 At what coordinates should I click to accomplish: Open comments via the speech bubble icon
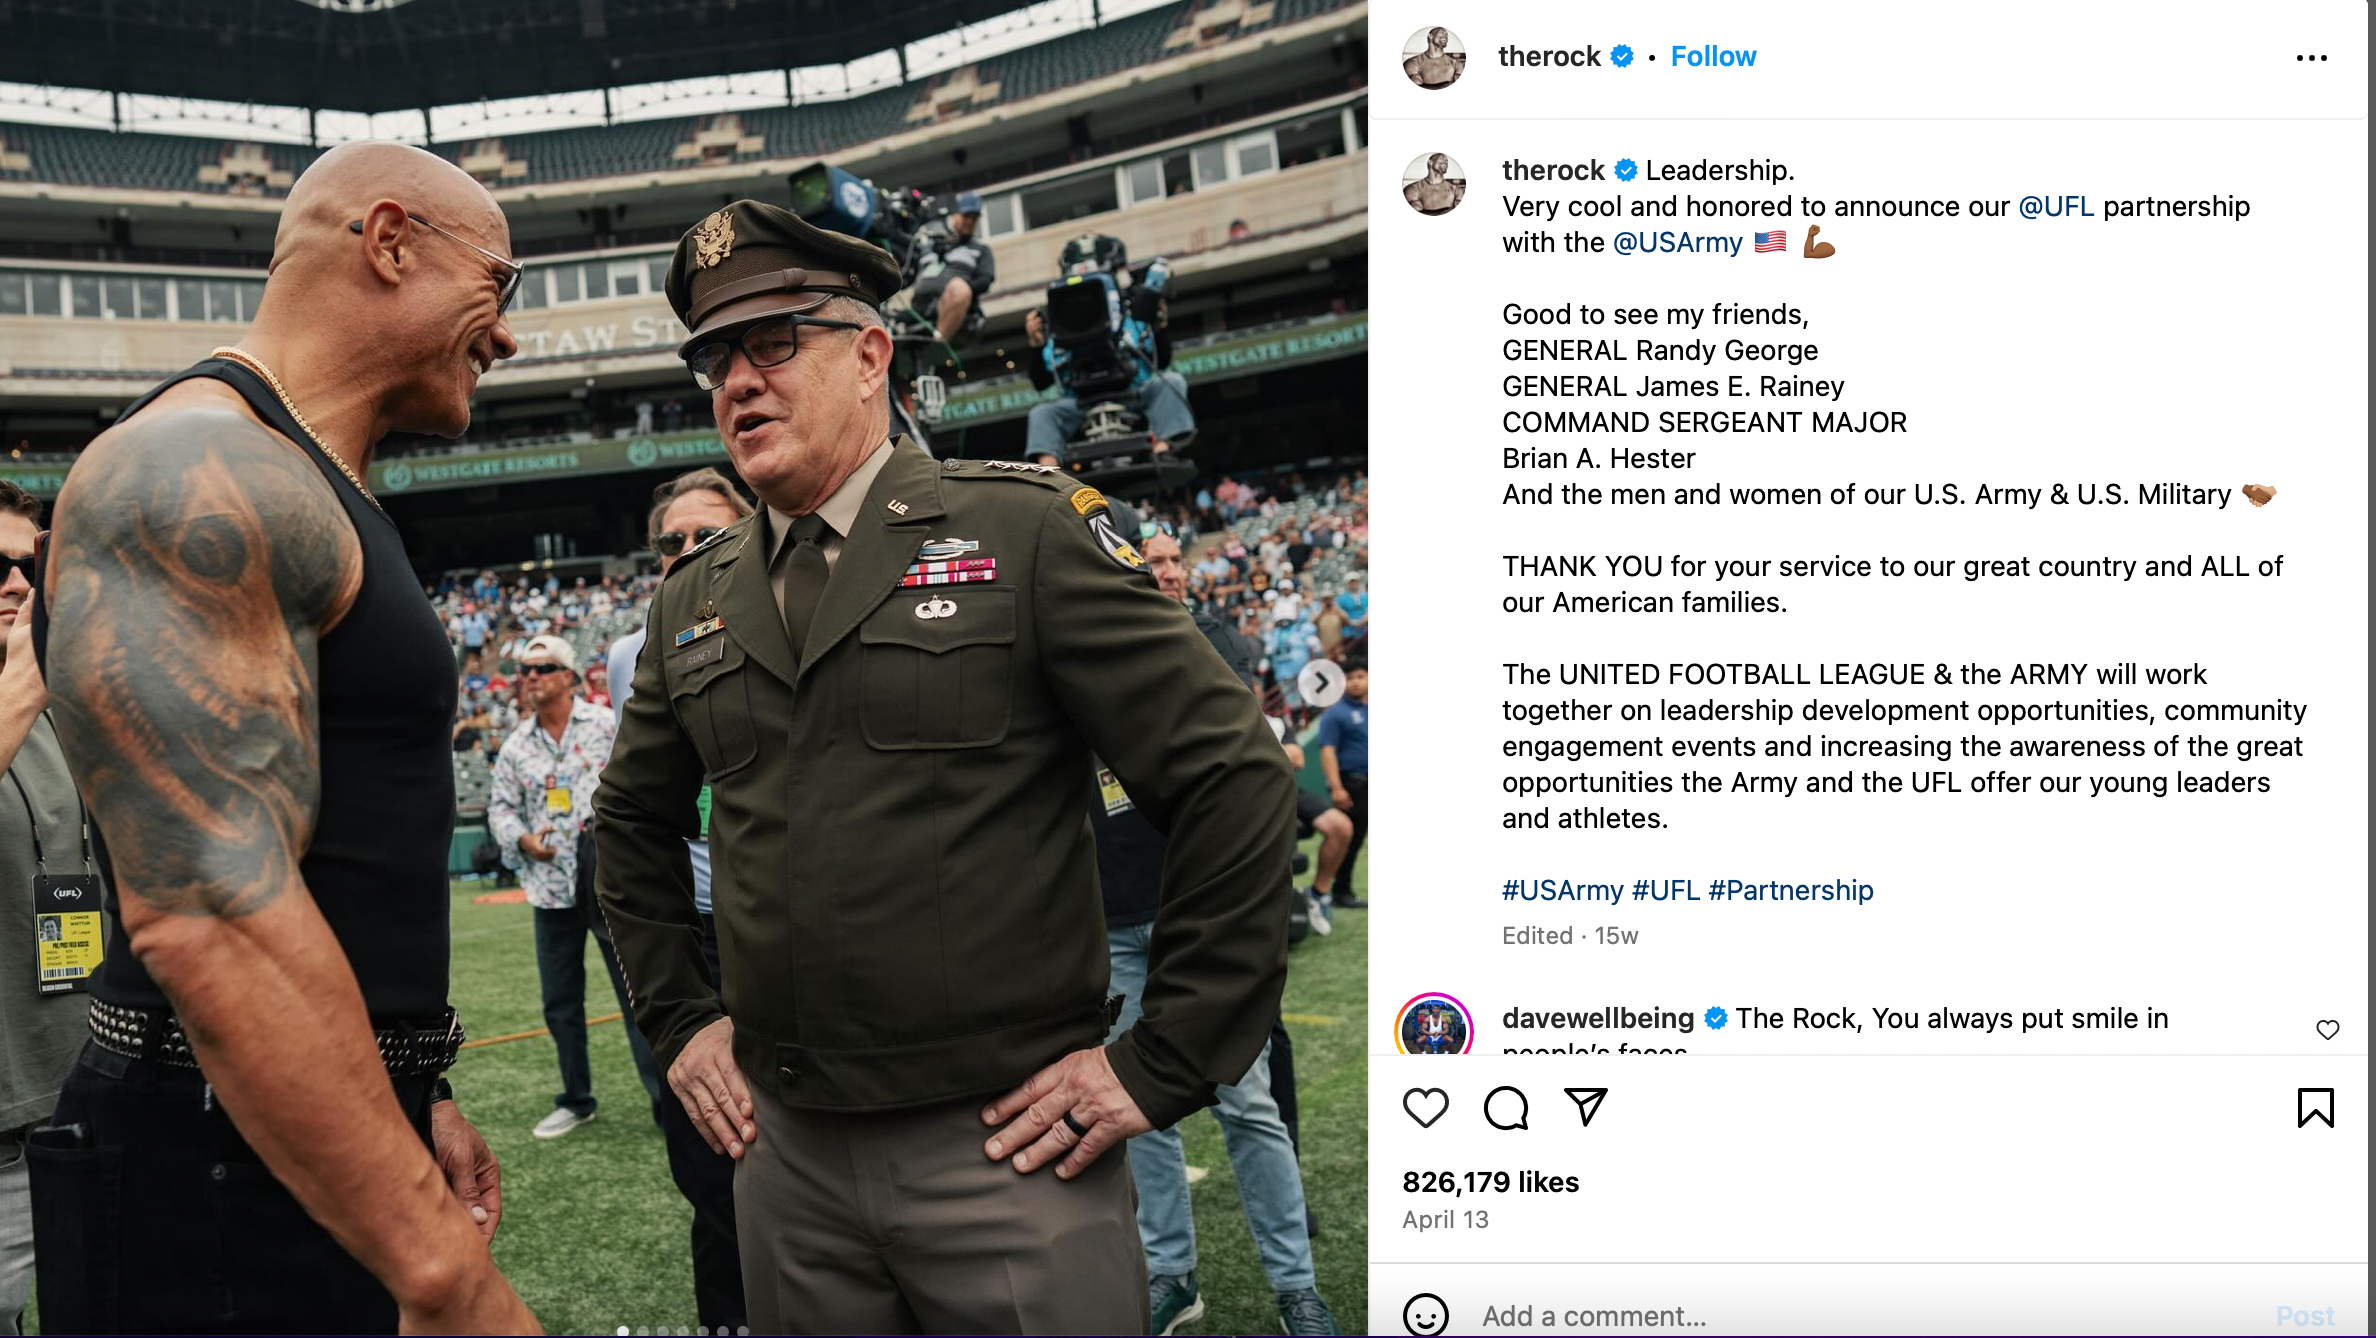[1505, 1108]
